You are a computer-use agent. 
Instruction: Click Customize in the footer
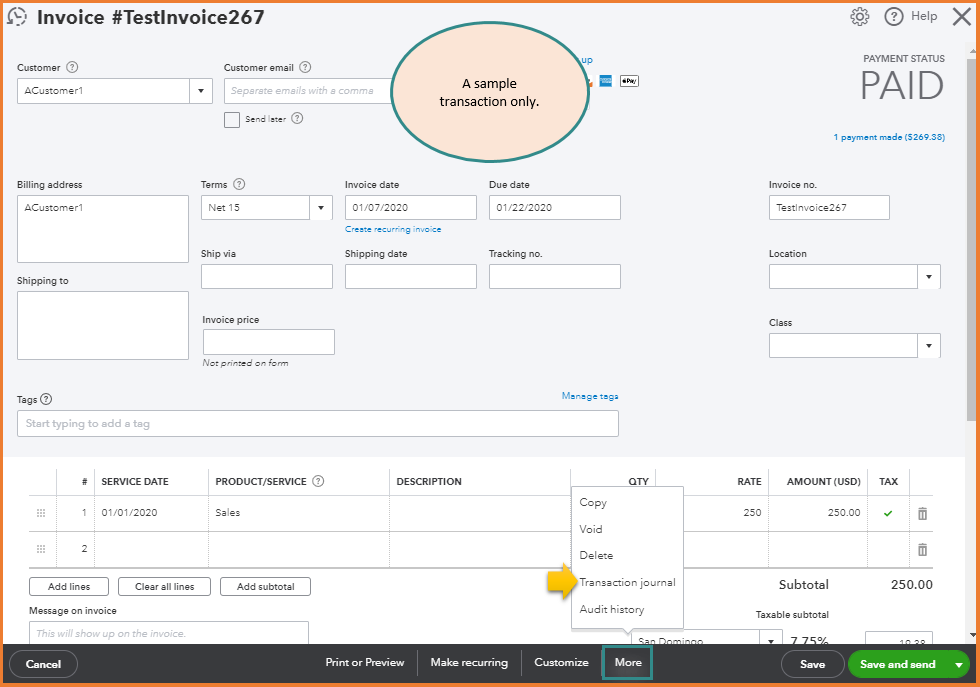coord(561,663)
